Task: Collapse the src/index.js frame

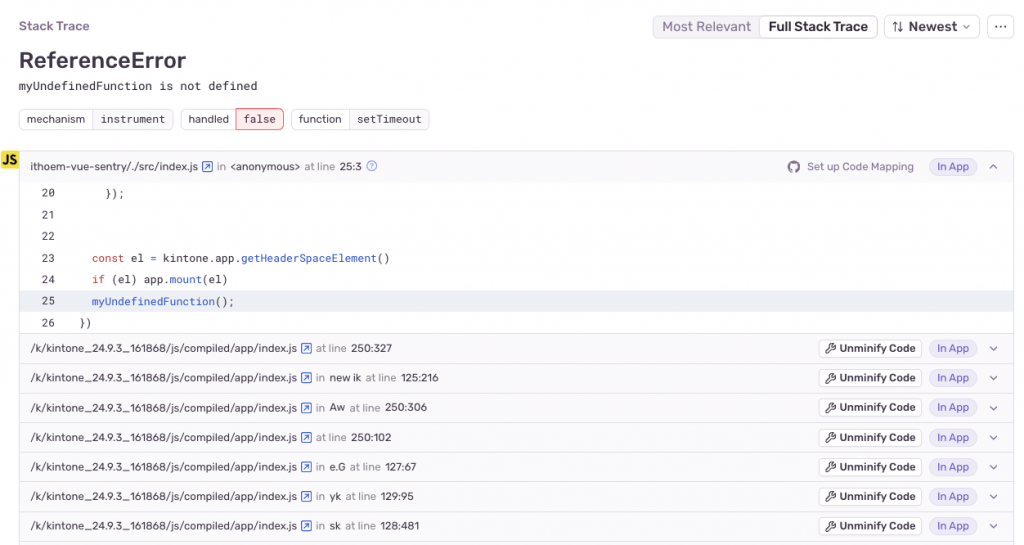Action: point(993,167)
